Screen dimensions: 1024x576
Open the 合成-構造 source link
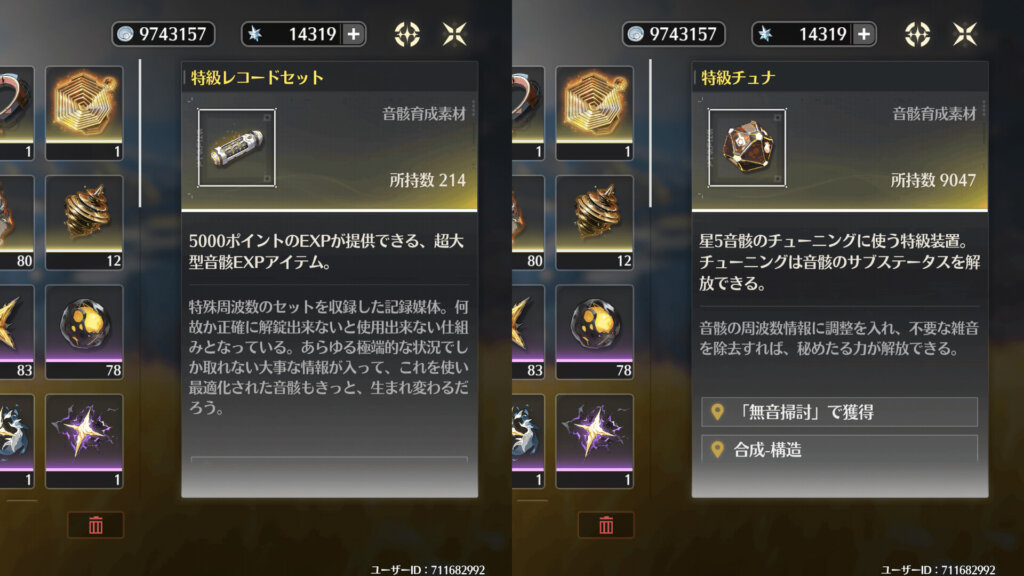click(839, 449)
